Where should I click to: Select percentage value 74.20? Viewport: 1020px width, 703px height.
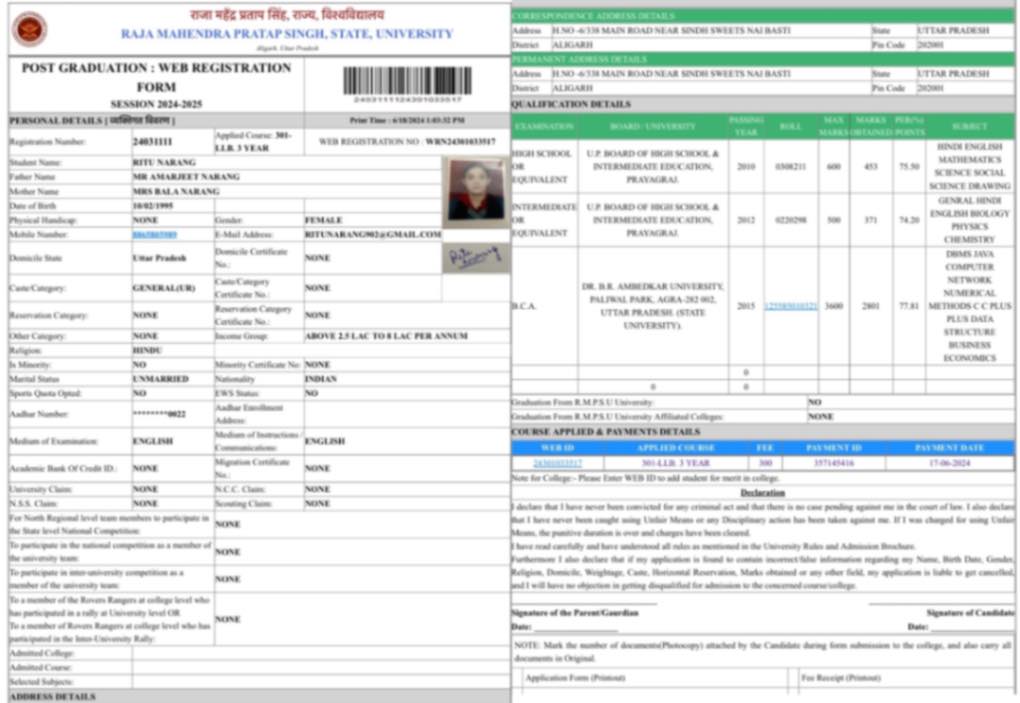[x=909, y=220]
